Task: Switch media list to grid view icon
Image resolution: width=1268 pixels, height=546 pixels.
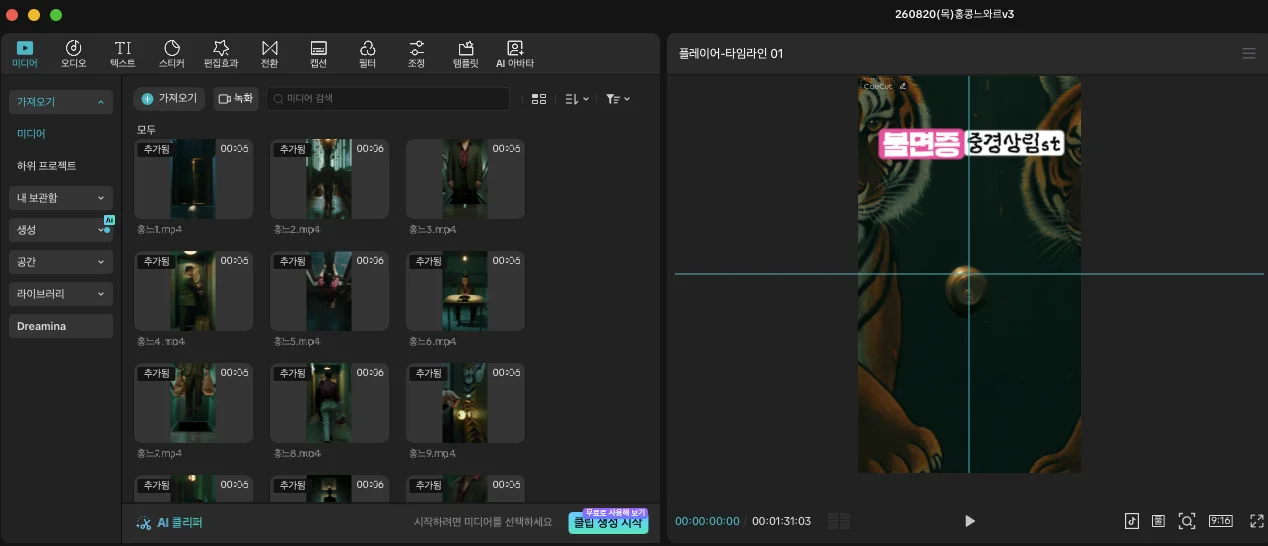Action: [539, 99]
